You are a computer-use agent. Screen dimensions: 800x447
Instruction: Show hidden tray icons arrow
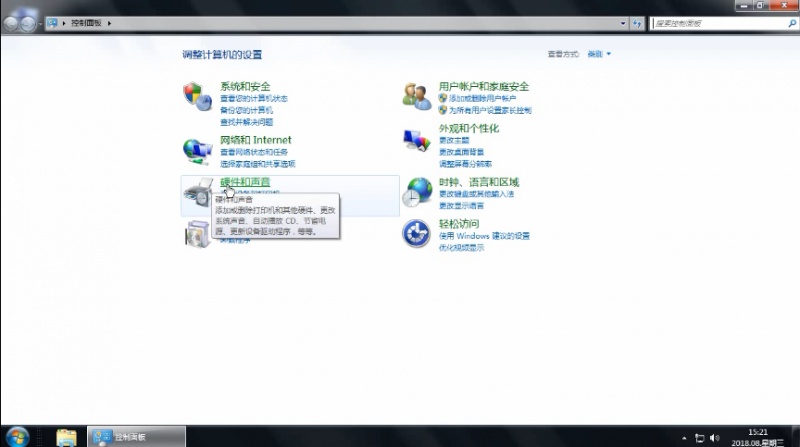[x=684, y=438]
